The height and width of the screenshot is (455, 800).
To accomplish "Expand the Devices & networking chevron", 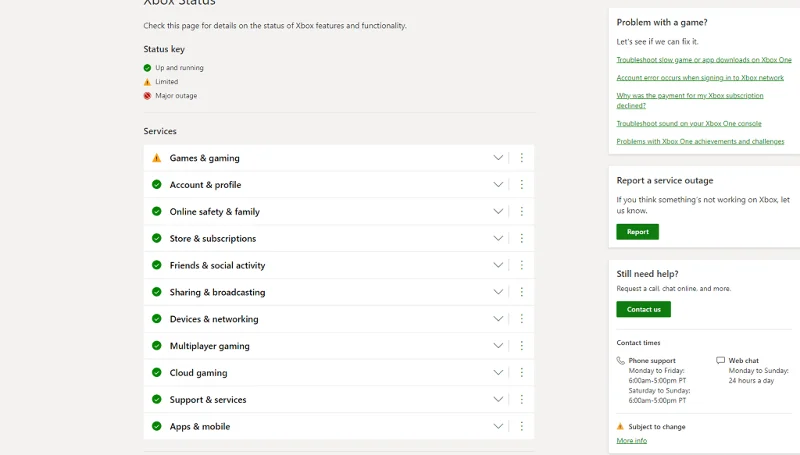I will coord(498,319).
